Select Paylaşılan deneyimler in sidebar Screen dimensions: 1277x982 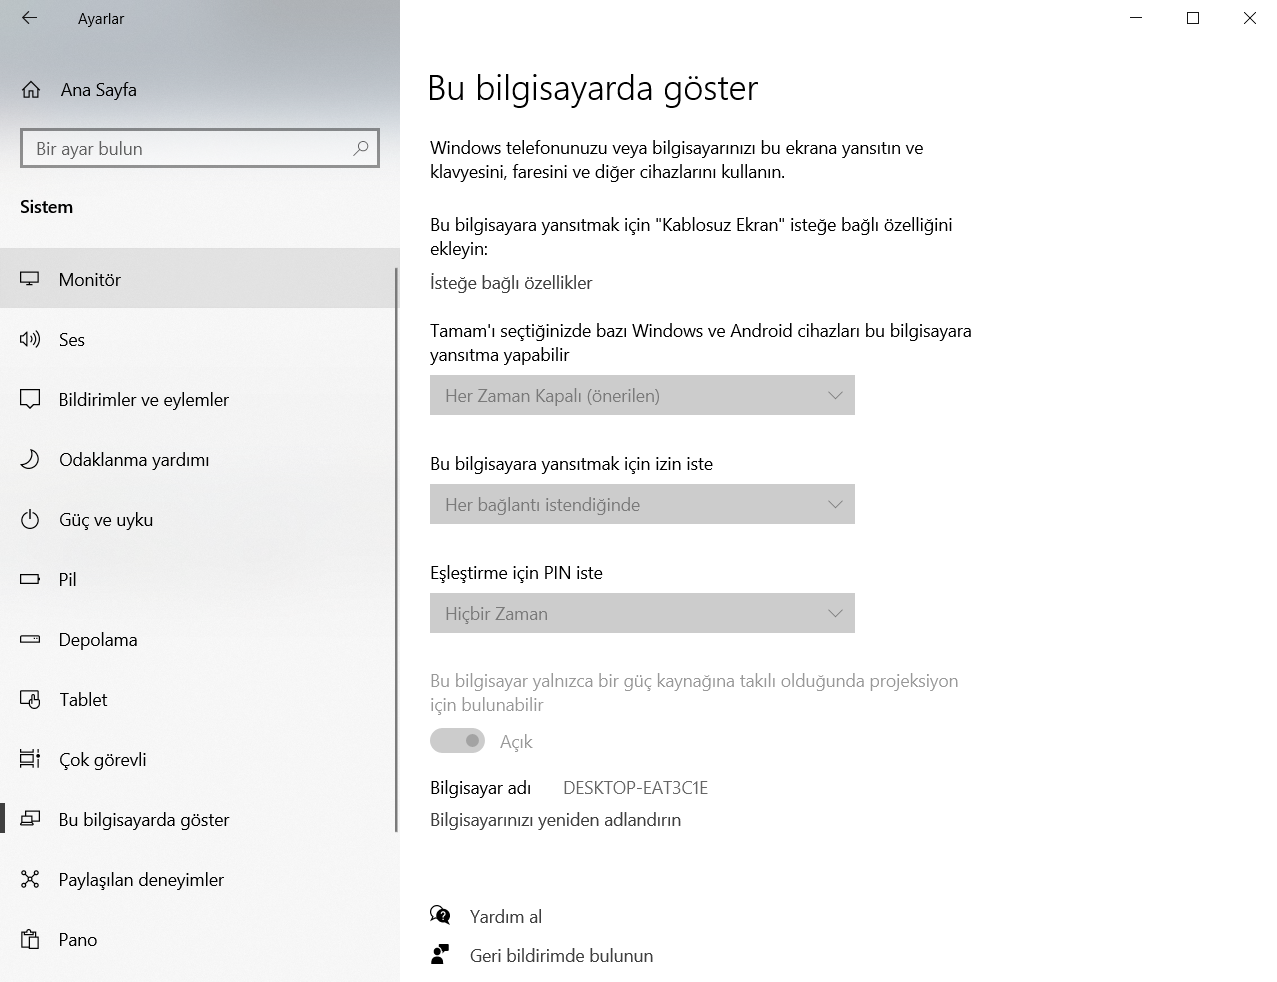coord(199,879)
